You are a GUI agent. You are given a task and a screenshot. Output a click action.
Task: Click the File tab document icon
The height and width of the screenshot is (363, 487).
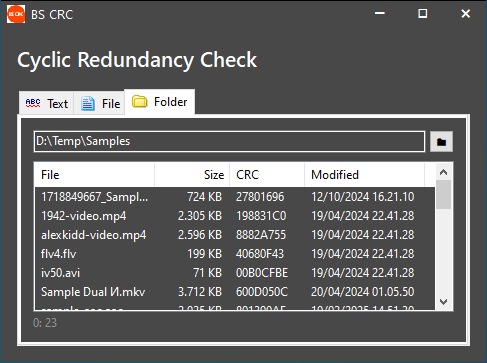point(88,103)
